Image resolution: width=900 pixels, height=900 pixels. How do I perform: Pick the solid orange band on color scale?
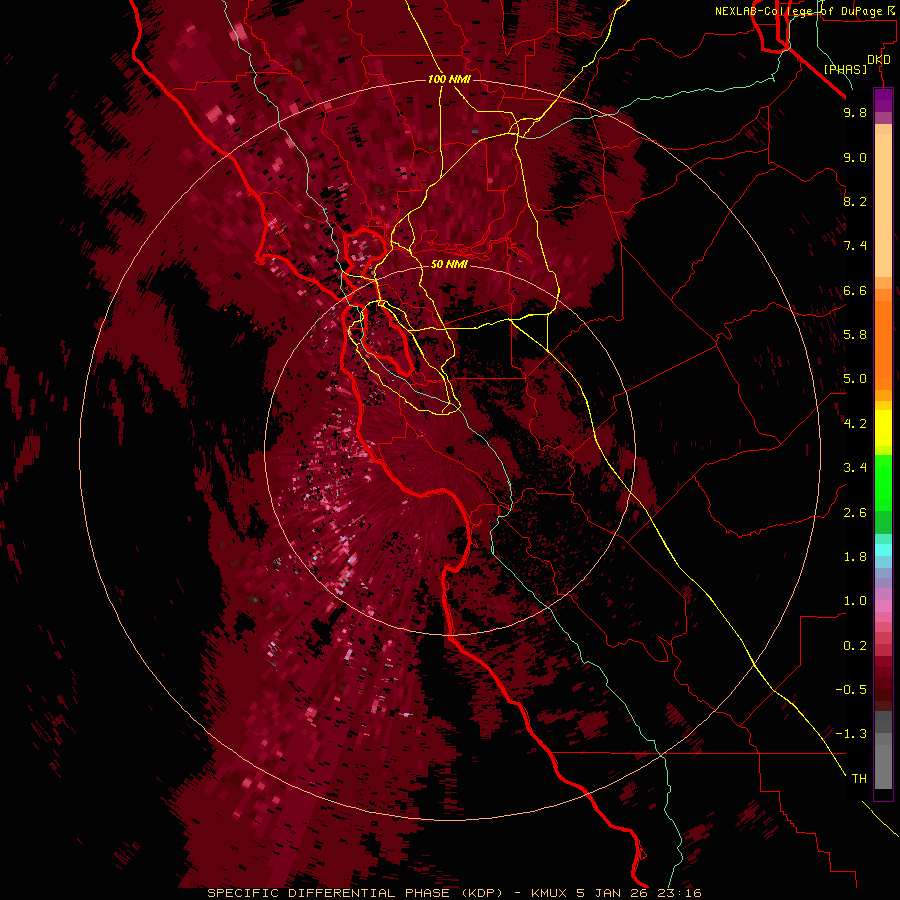(x=883, y=346)
